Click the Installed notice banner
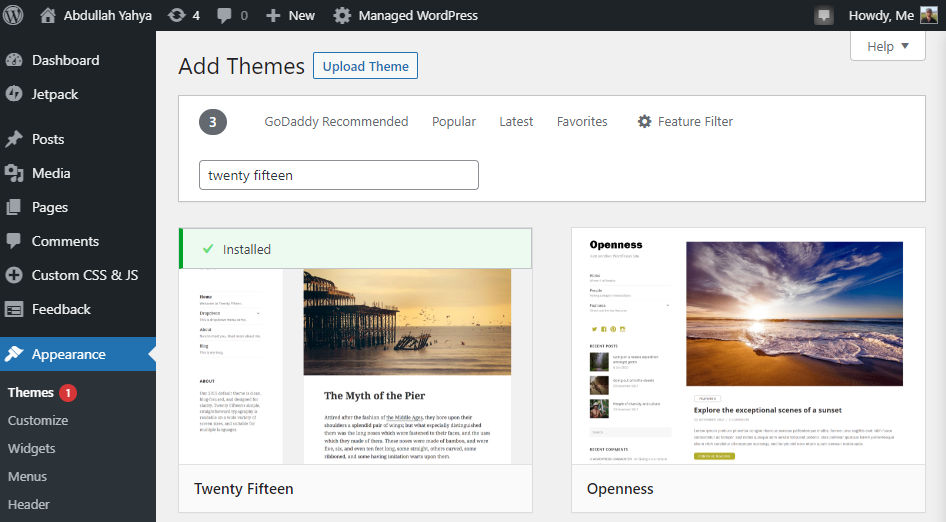This screenshot has height=522, width=946. click(355, 249)
